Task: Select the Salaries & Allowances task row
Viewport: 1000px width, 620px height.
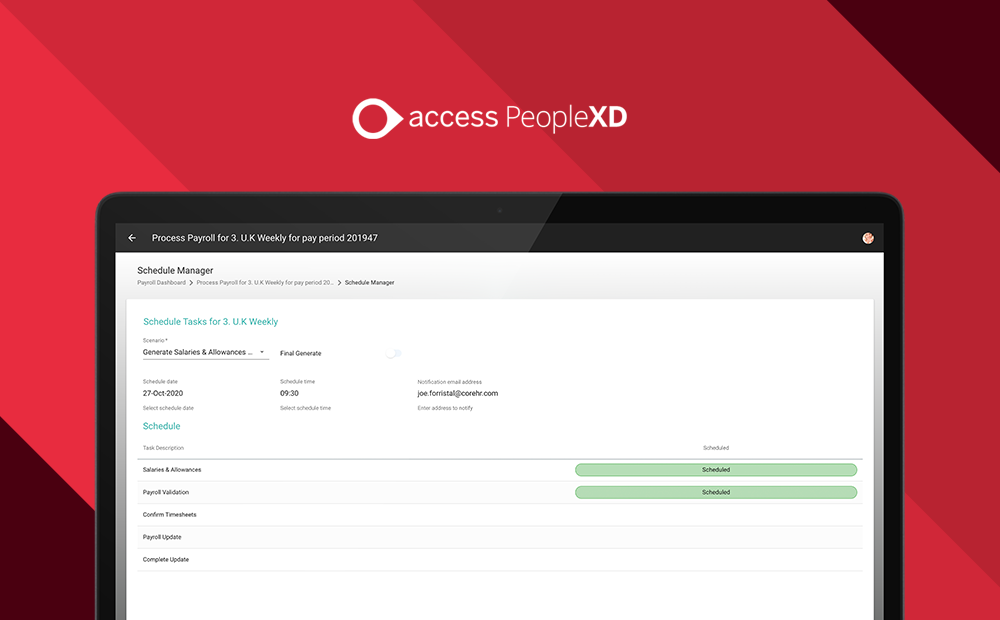Action: pyautogui.click(x=499, y=470)
